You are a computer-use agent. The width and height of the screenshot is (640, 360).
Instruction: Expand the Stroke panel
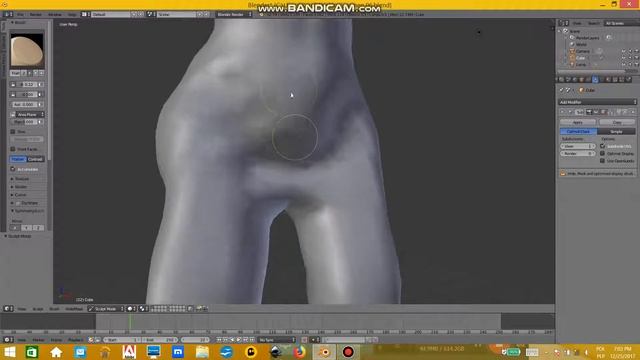tap(20, 187)
